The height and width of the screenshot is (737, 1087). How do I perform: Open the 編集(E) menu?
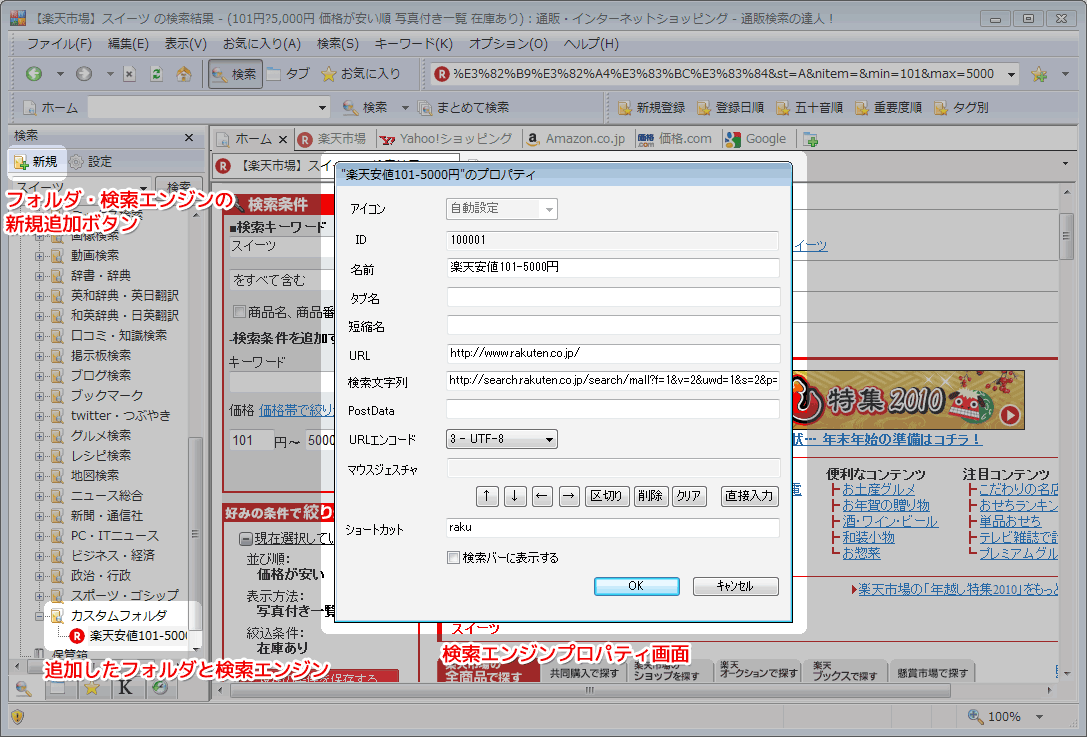[128, 44]
